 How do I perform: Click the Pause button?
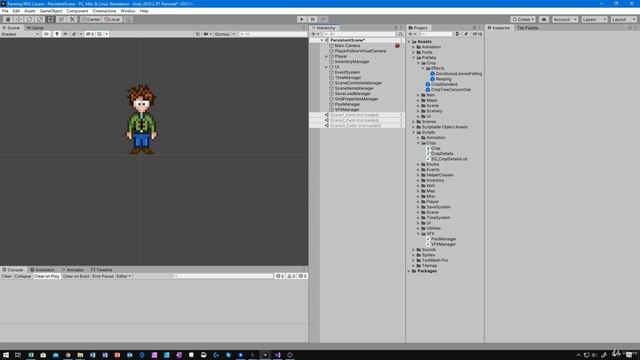tap(313, 20)
